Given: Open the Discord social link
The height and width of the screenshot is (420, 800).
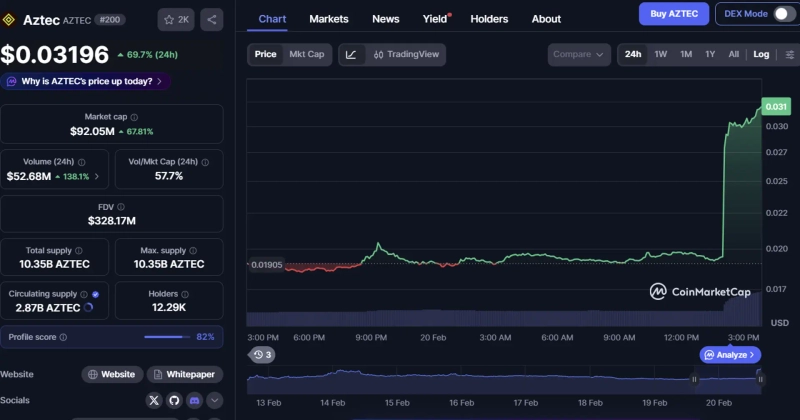Looking at the screenshot, I should coord(194,400).
